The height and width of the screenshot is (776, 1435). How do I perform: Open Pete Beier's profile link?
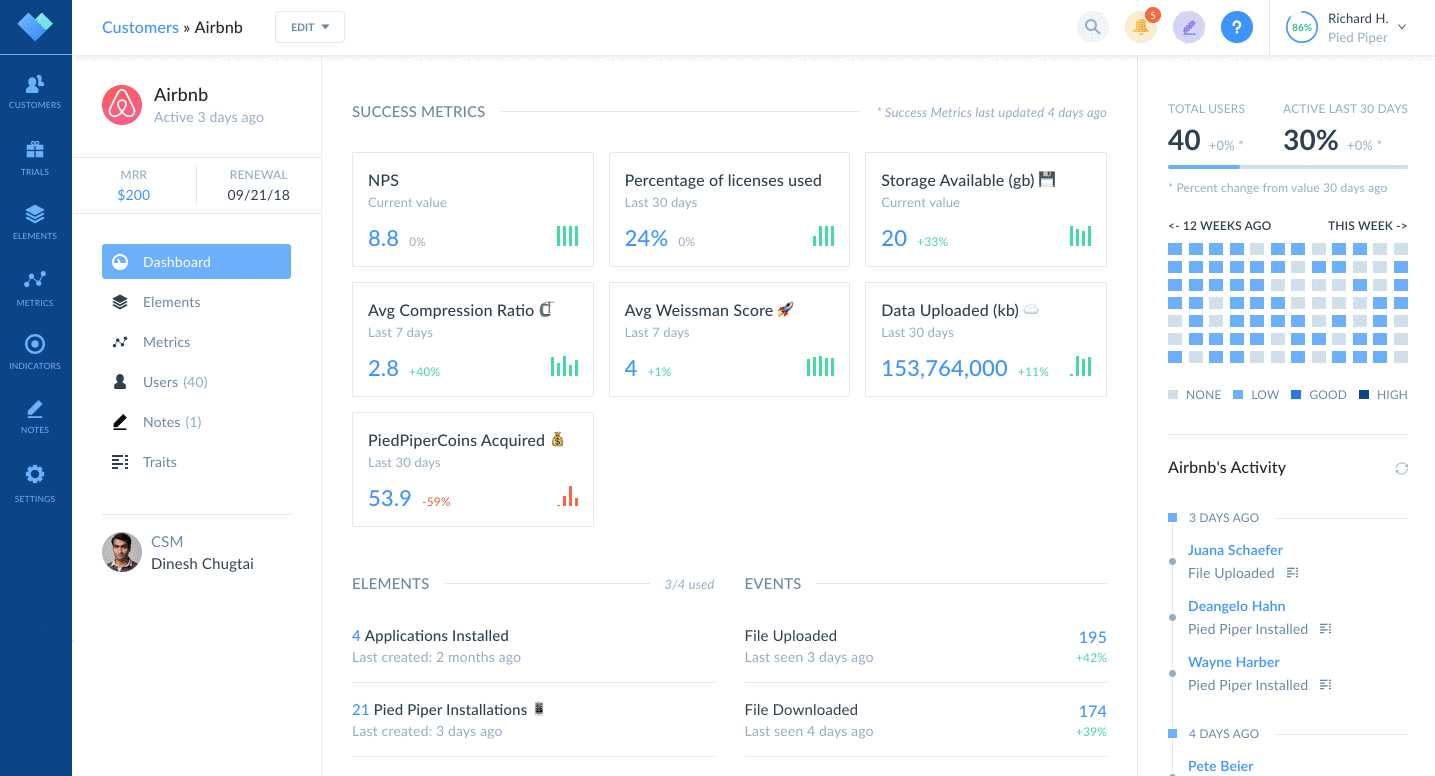click(x=1220, y=766)
